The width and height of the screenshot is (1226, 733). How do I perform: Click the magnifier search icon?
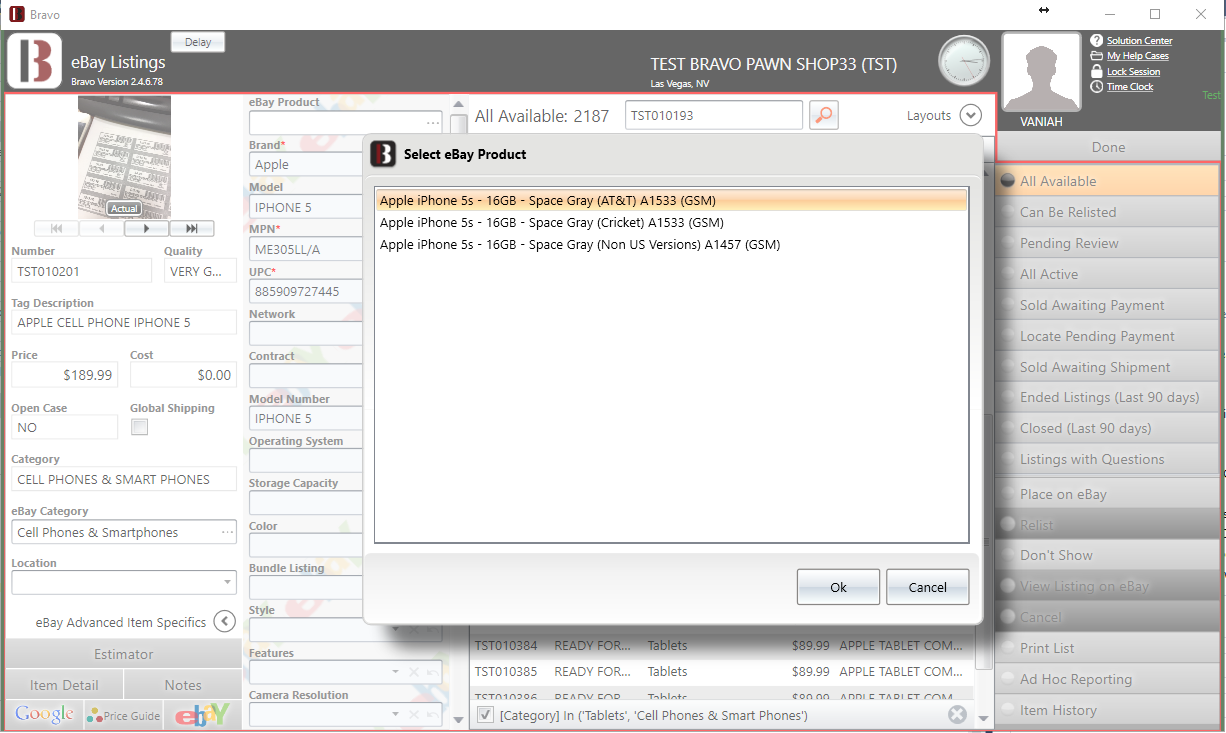coord(824,115)
